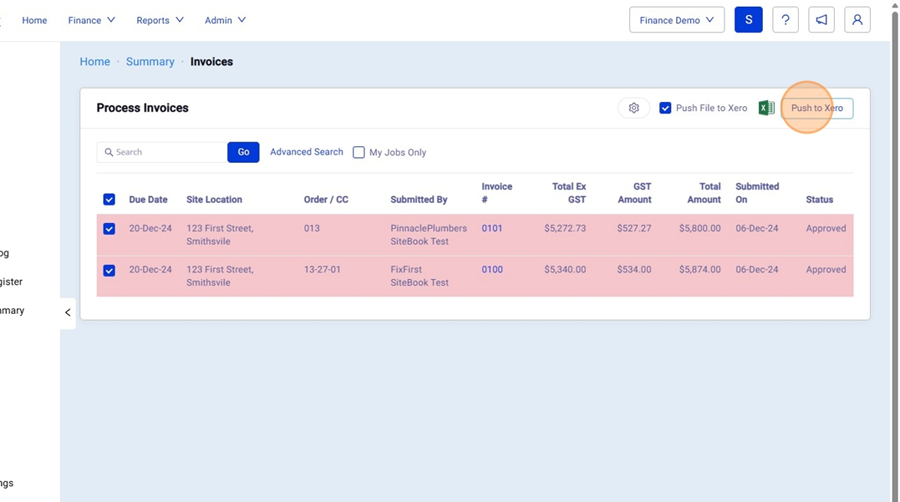Toggle the Push File to Xero checkbox
The image size is (900, 502).
tap(665, 108)
